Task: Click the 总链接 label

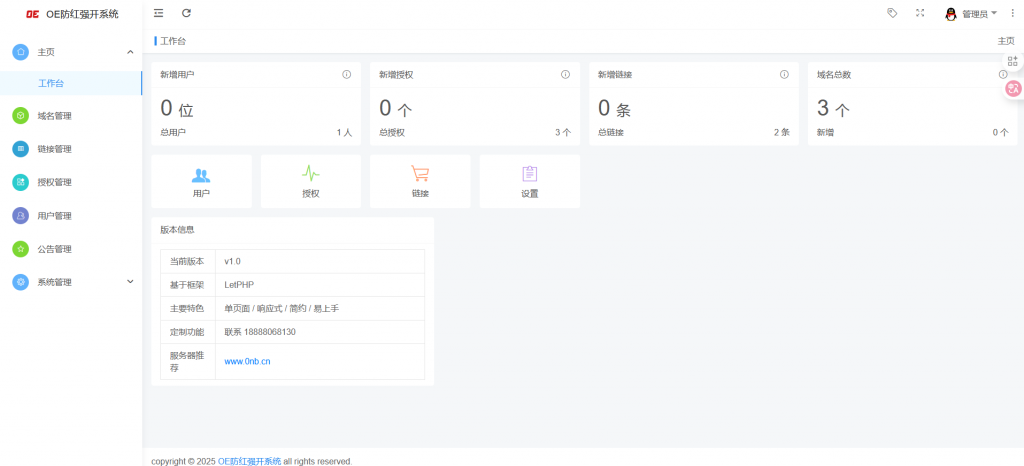Action: click(x=611, y=132)
